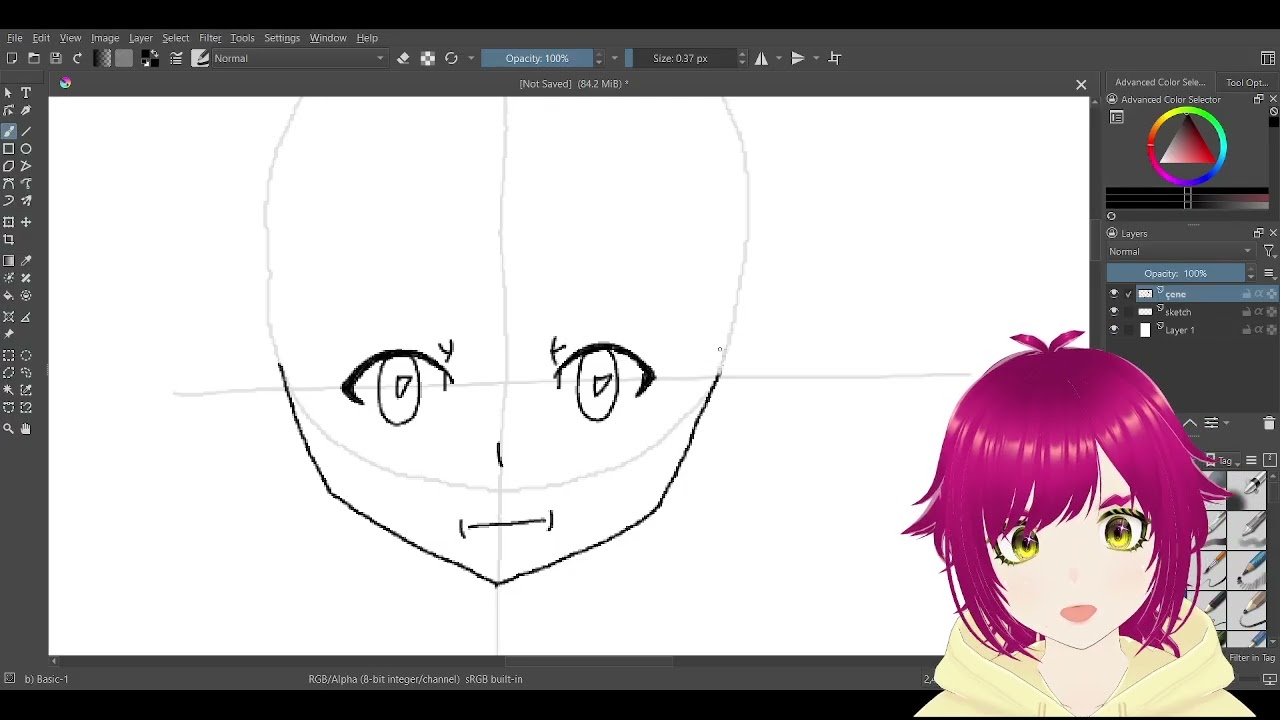Reload original brush preset
The image size is (1280, 720).
pos(451,58)
